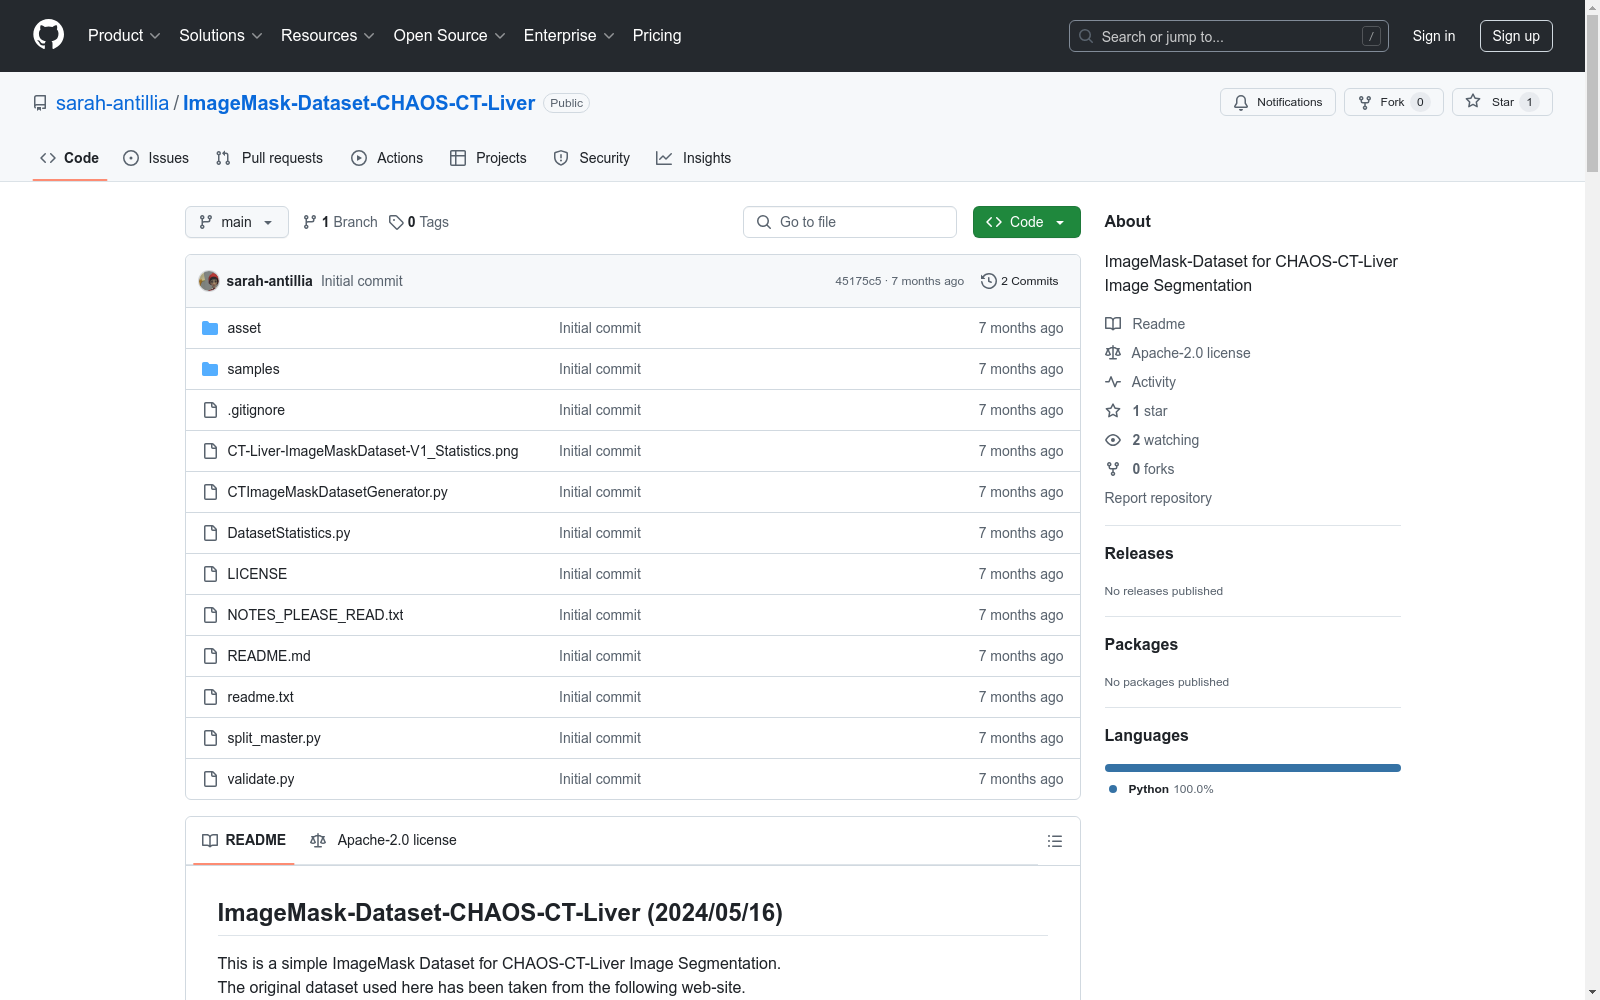Expand the Resources menu
This screenshot has height=1000, width=1600.
(x=328, y=35)
